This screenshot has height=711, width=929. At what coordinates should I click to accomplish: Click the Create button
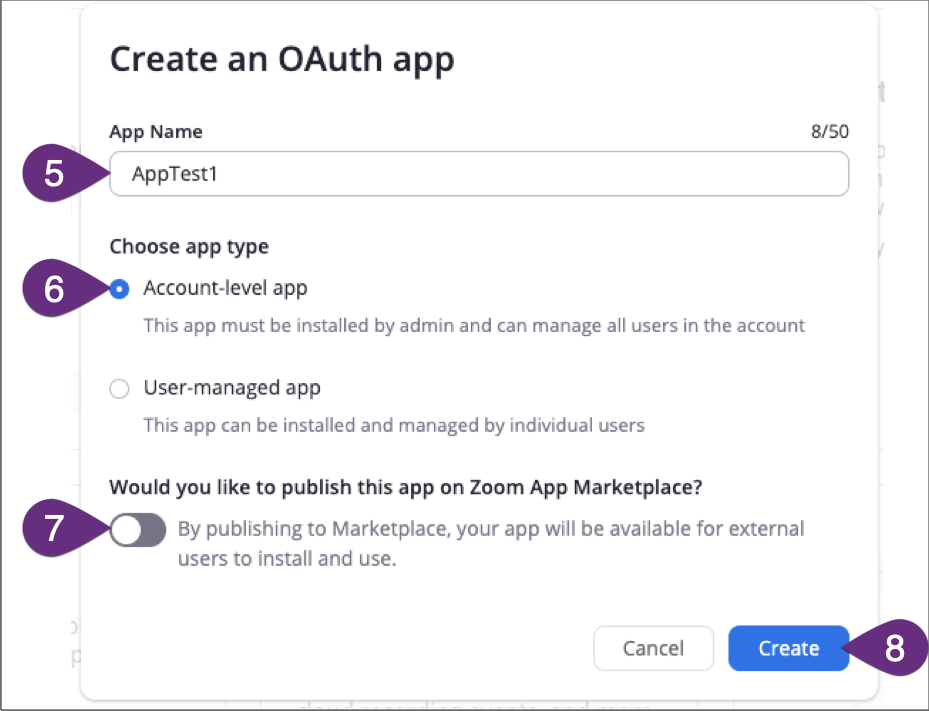coord(788,648)
